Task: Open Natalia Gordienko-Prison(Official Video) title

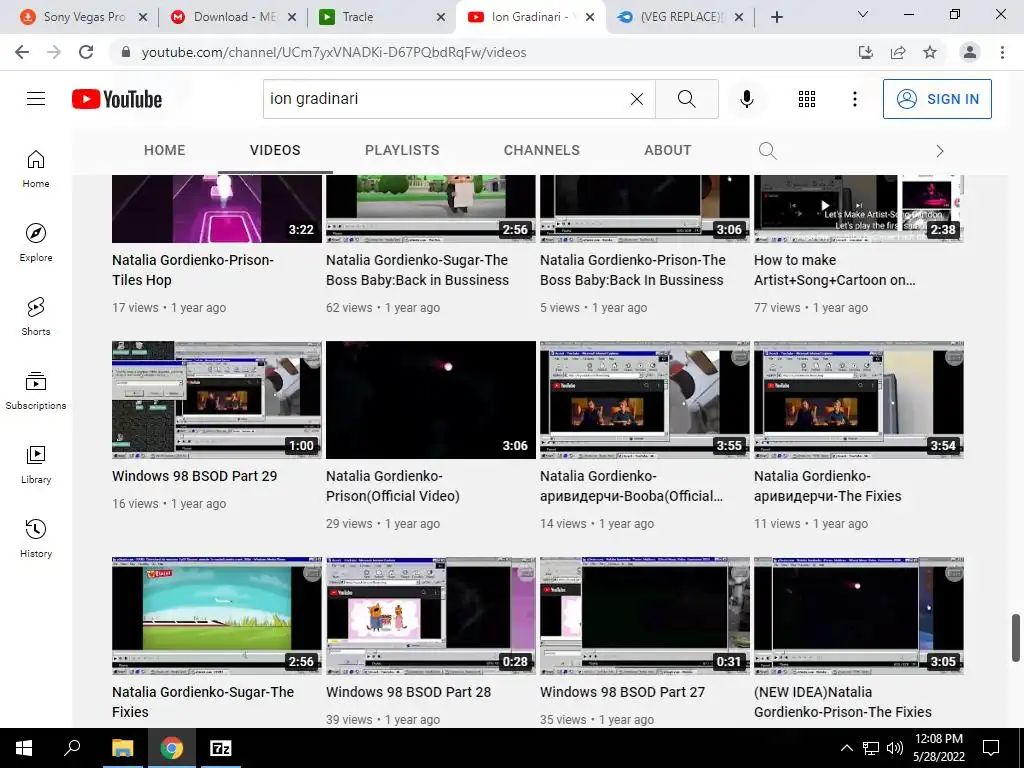Action: pyautogui.click(x=392, y=486)
